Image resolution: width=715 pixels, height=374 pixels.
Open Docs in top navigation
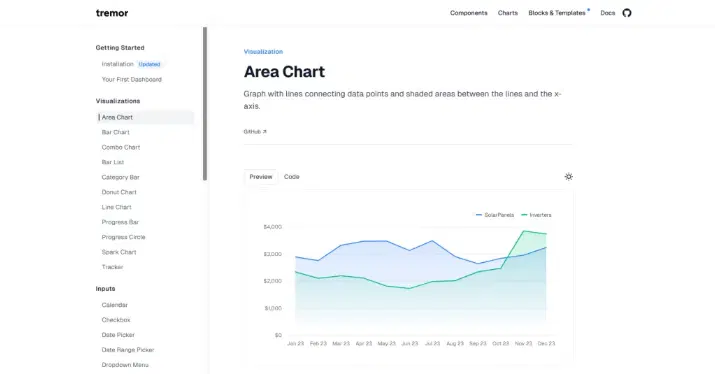click(x=607, y=13)
